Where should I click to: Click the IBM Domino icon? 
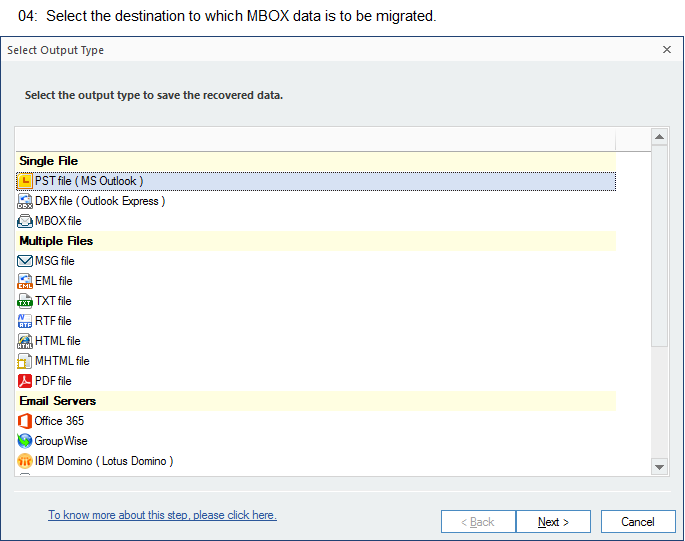coord(25,461)
